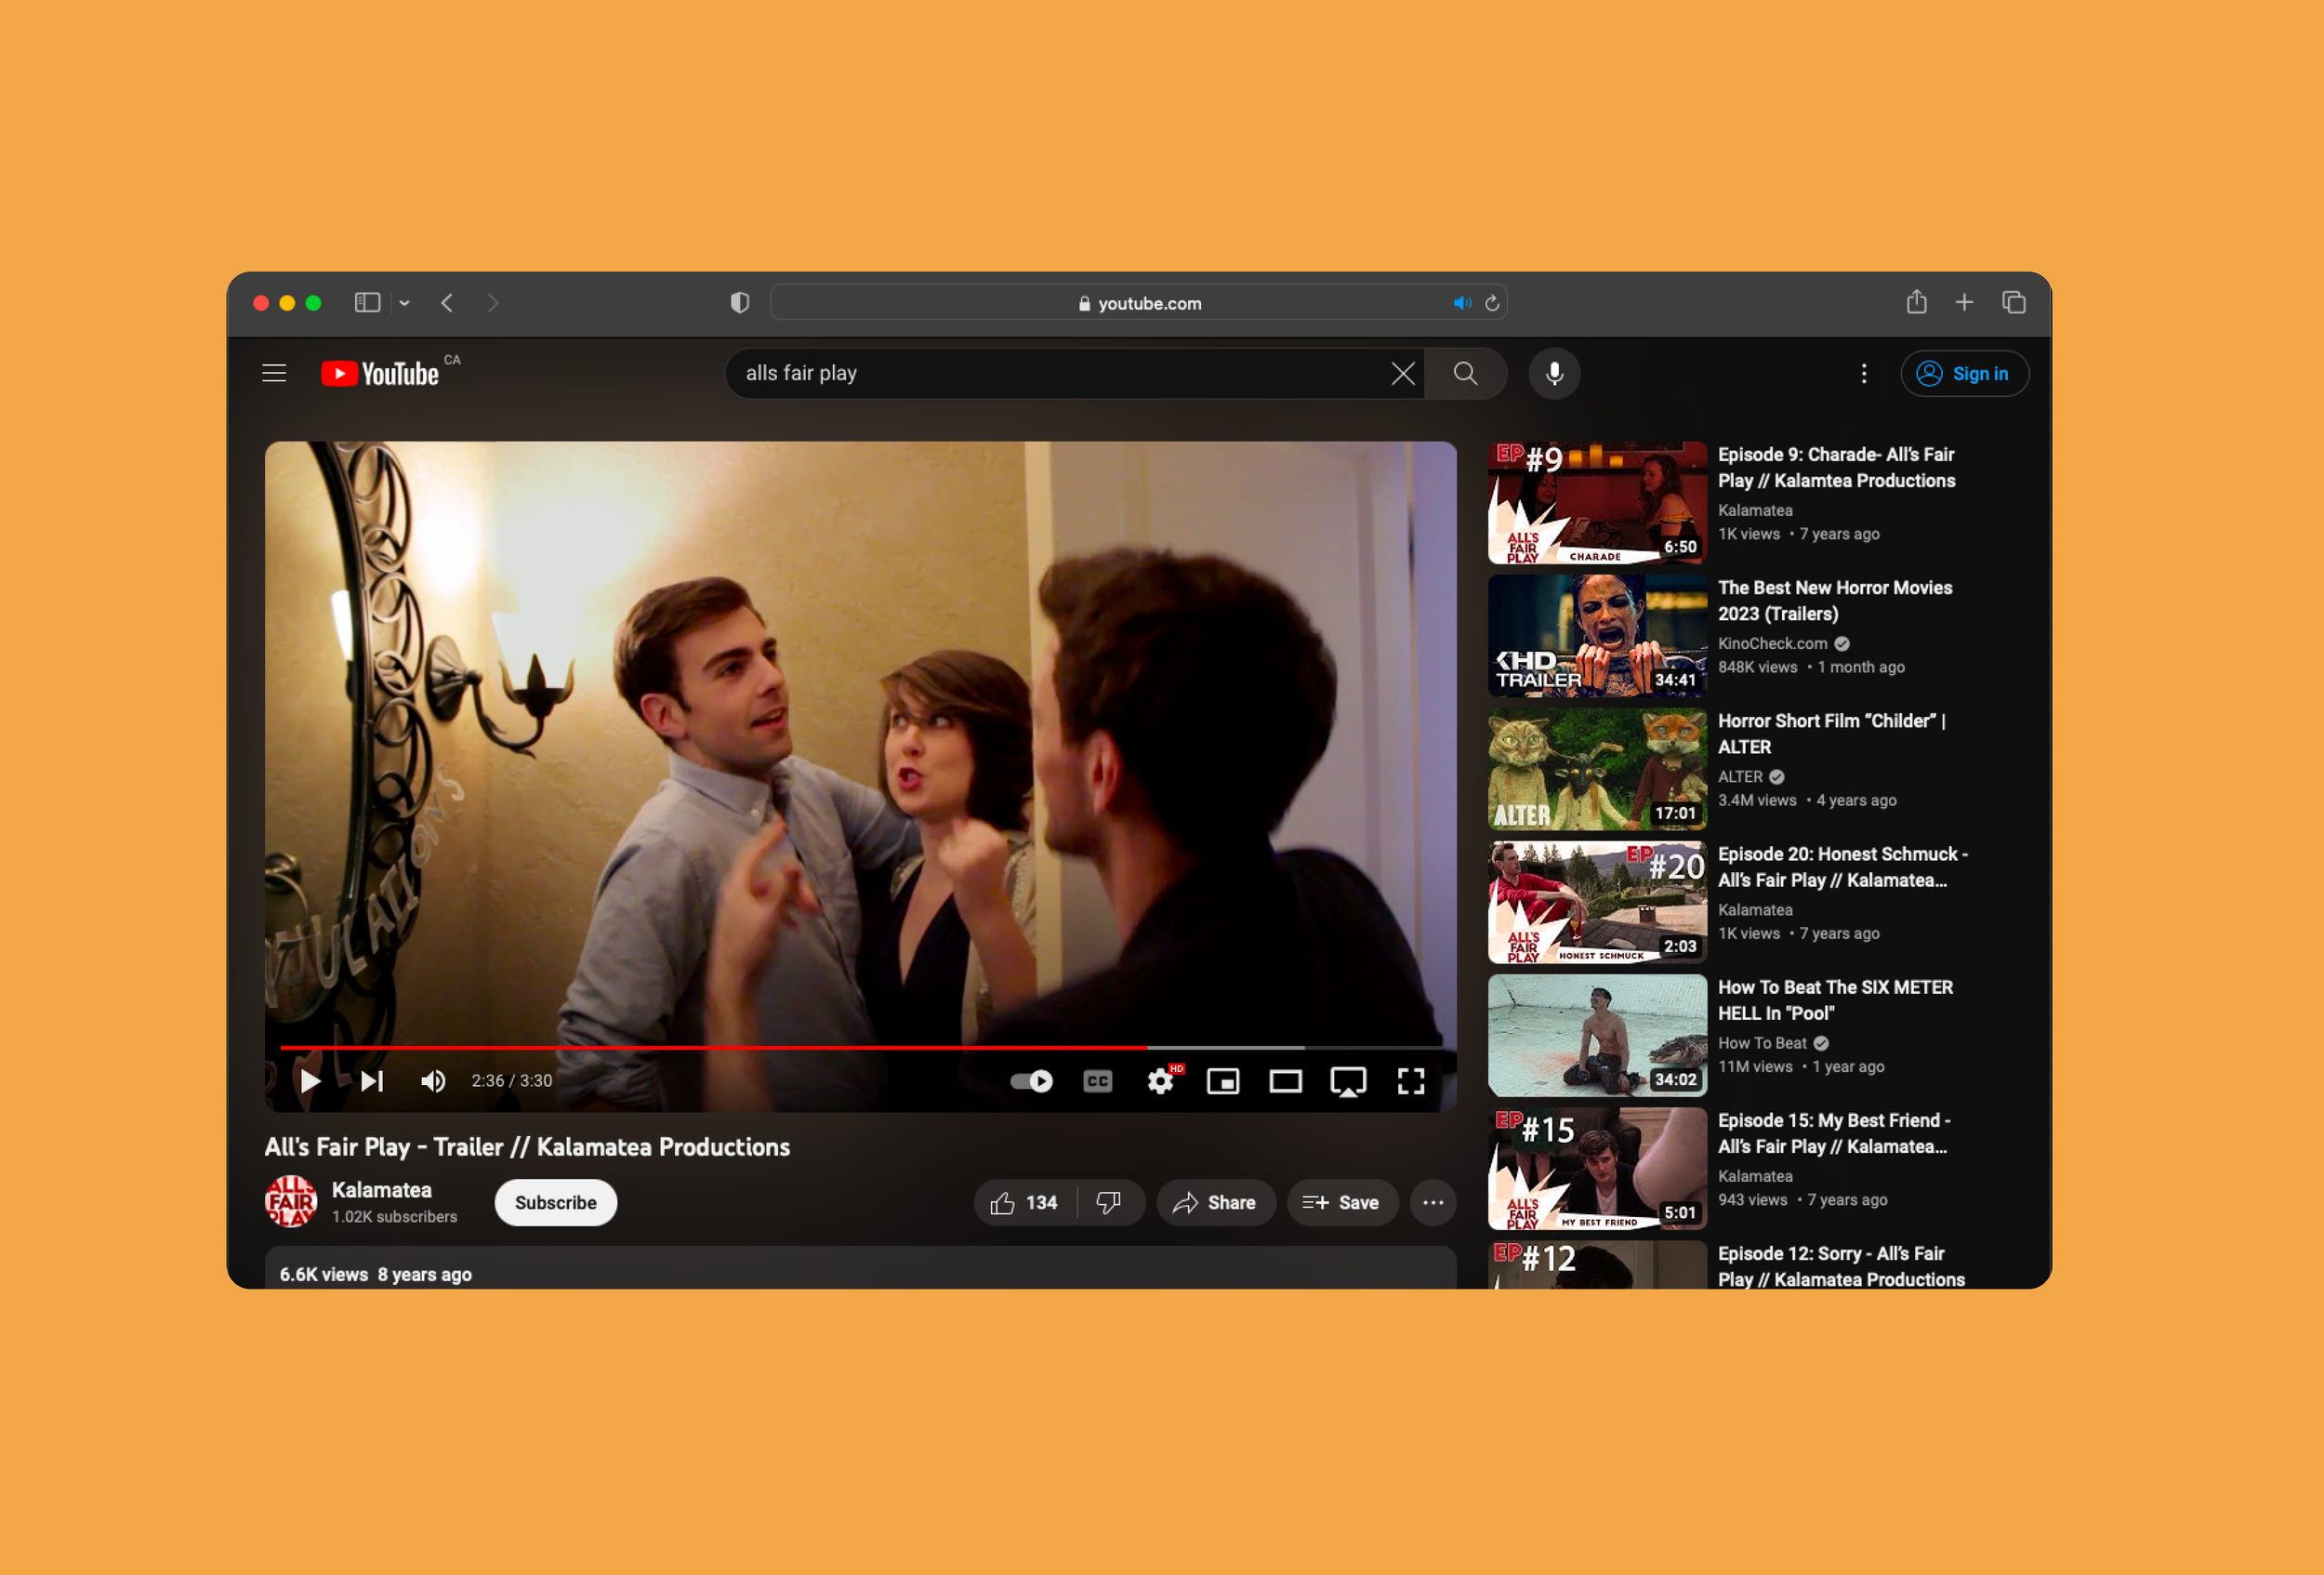Click the AirPlay icon in the player
The height and width of the screenshot is (1575, 2324).
(x=1347, y=1081)
